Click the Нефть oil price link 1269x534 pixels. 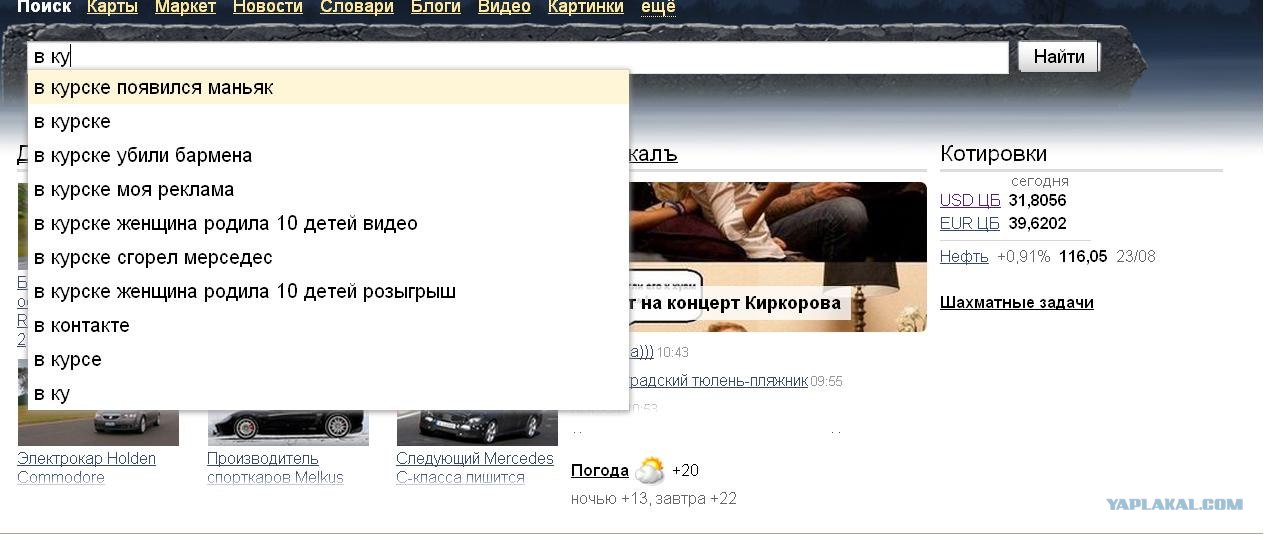[x=964, y=257]
